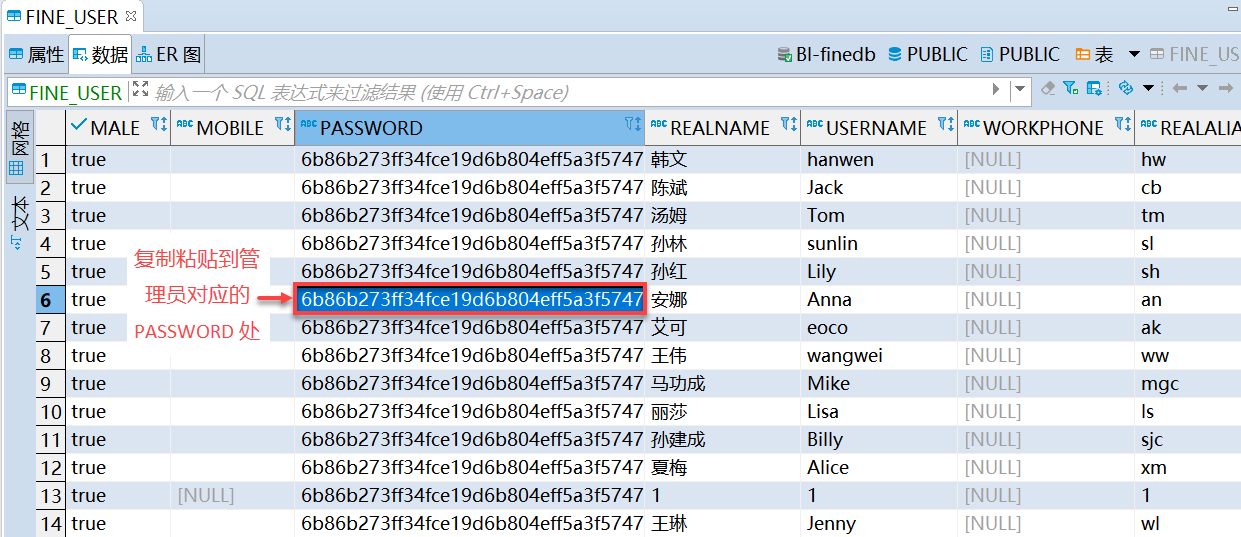Open the ER 图 tab
This screenshot has width=1241, height=537.
coord(170,55)
